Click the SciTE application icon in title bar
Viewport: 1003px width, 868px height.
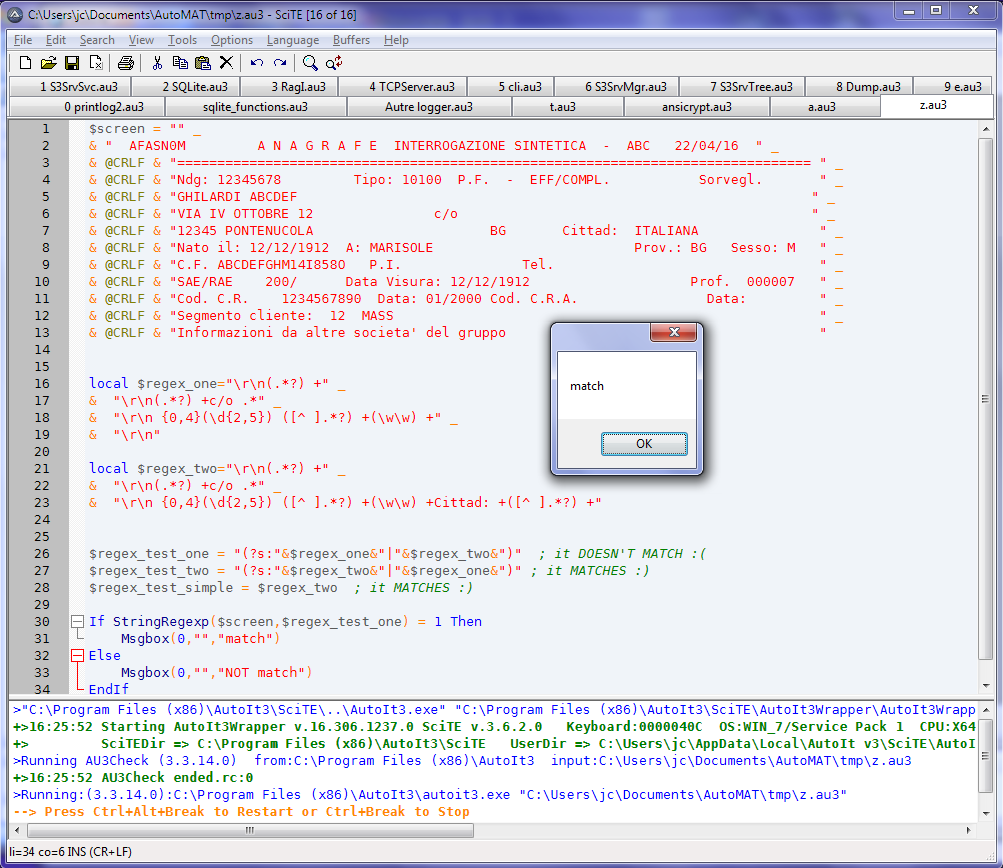point(15,14)
